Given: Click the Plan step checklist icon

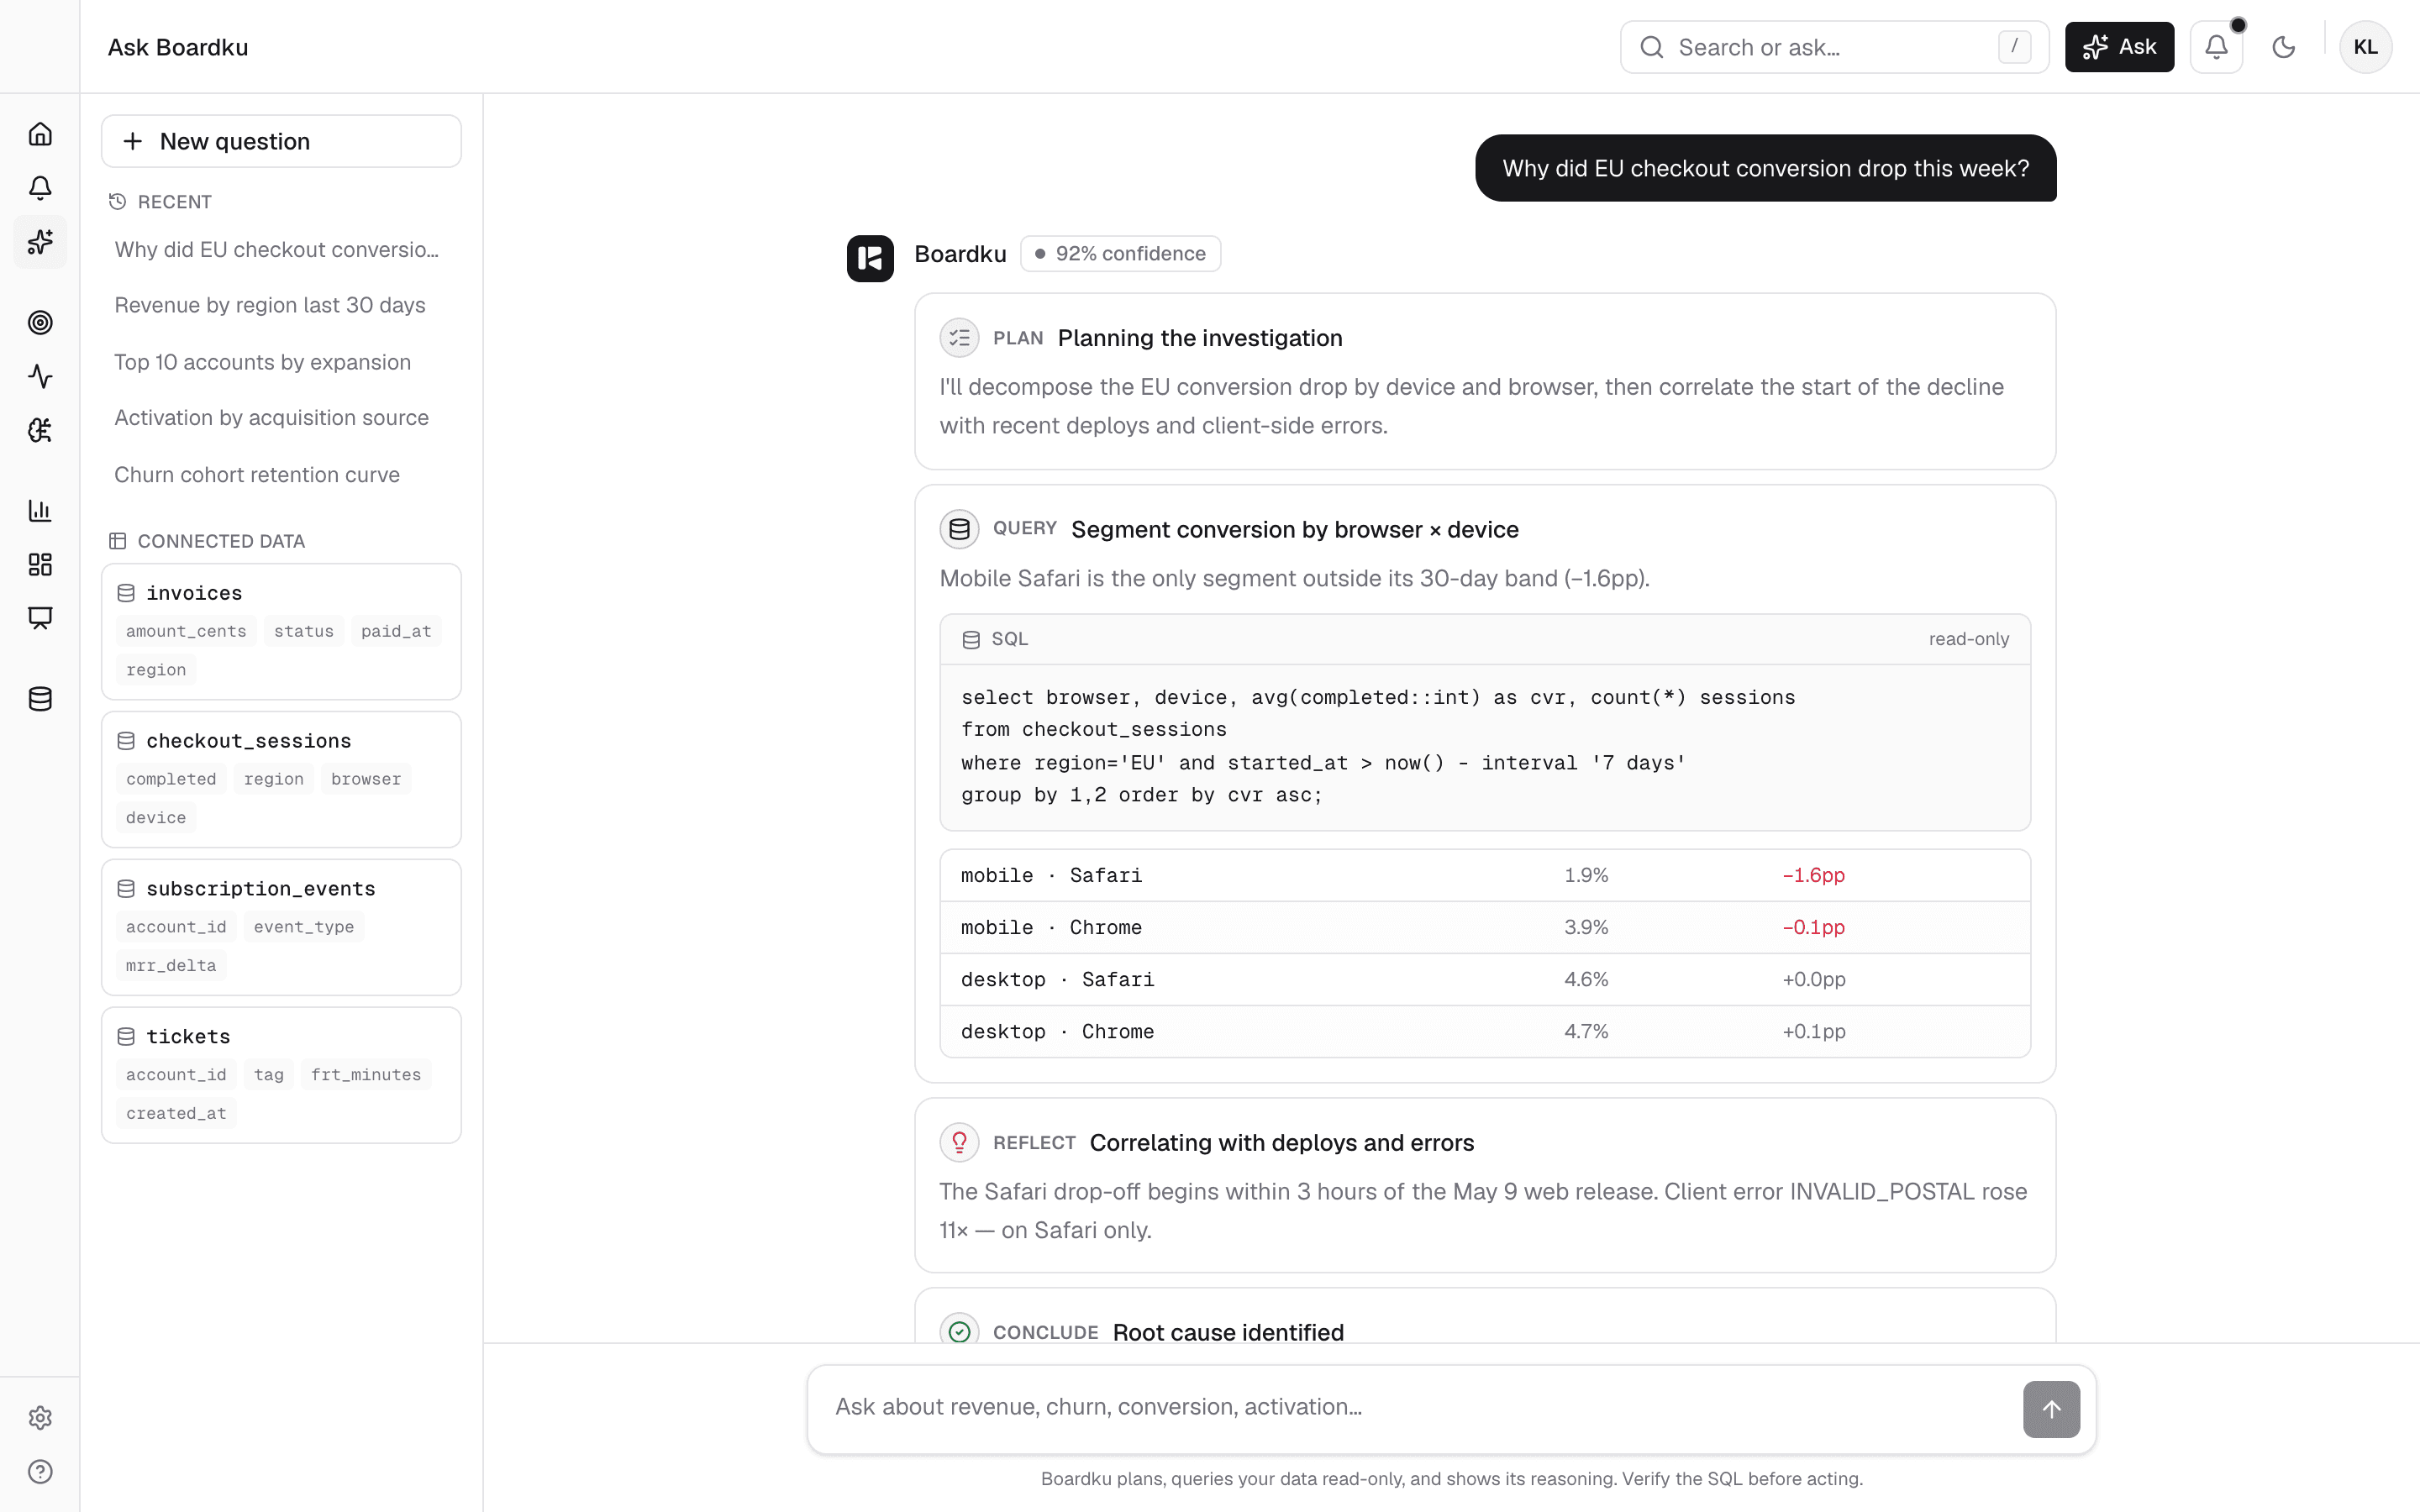Looking at the screenshot, I should click(959, 338).
